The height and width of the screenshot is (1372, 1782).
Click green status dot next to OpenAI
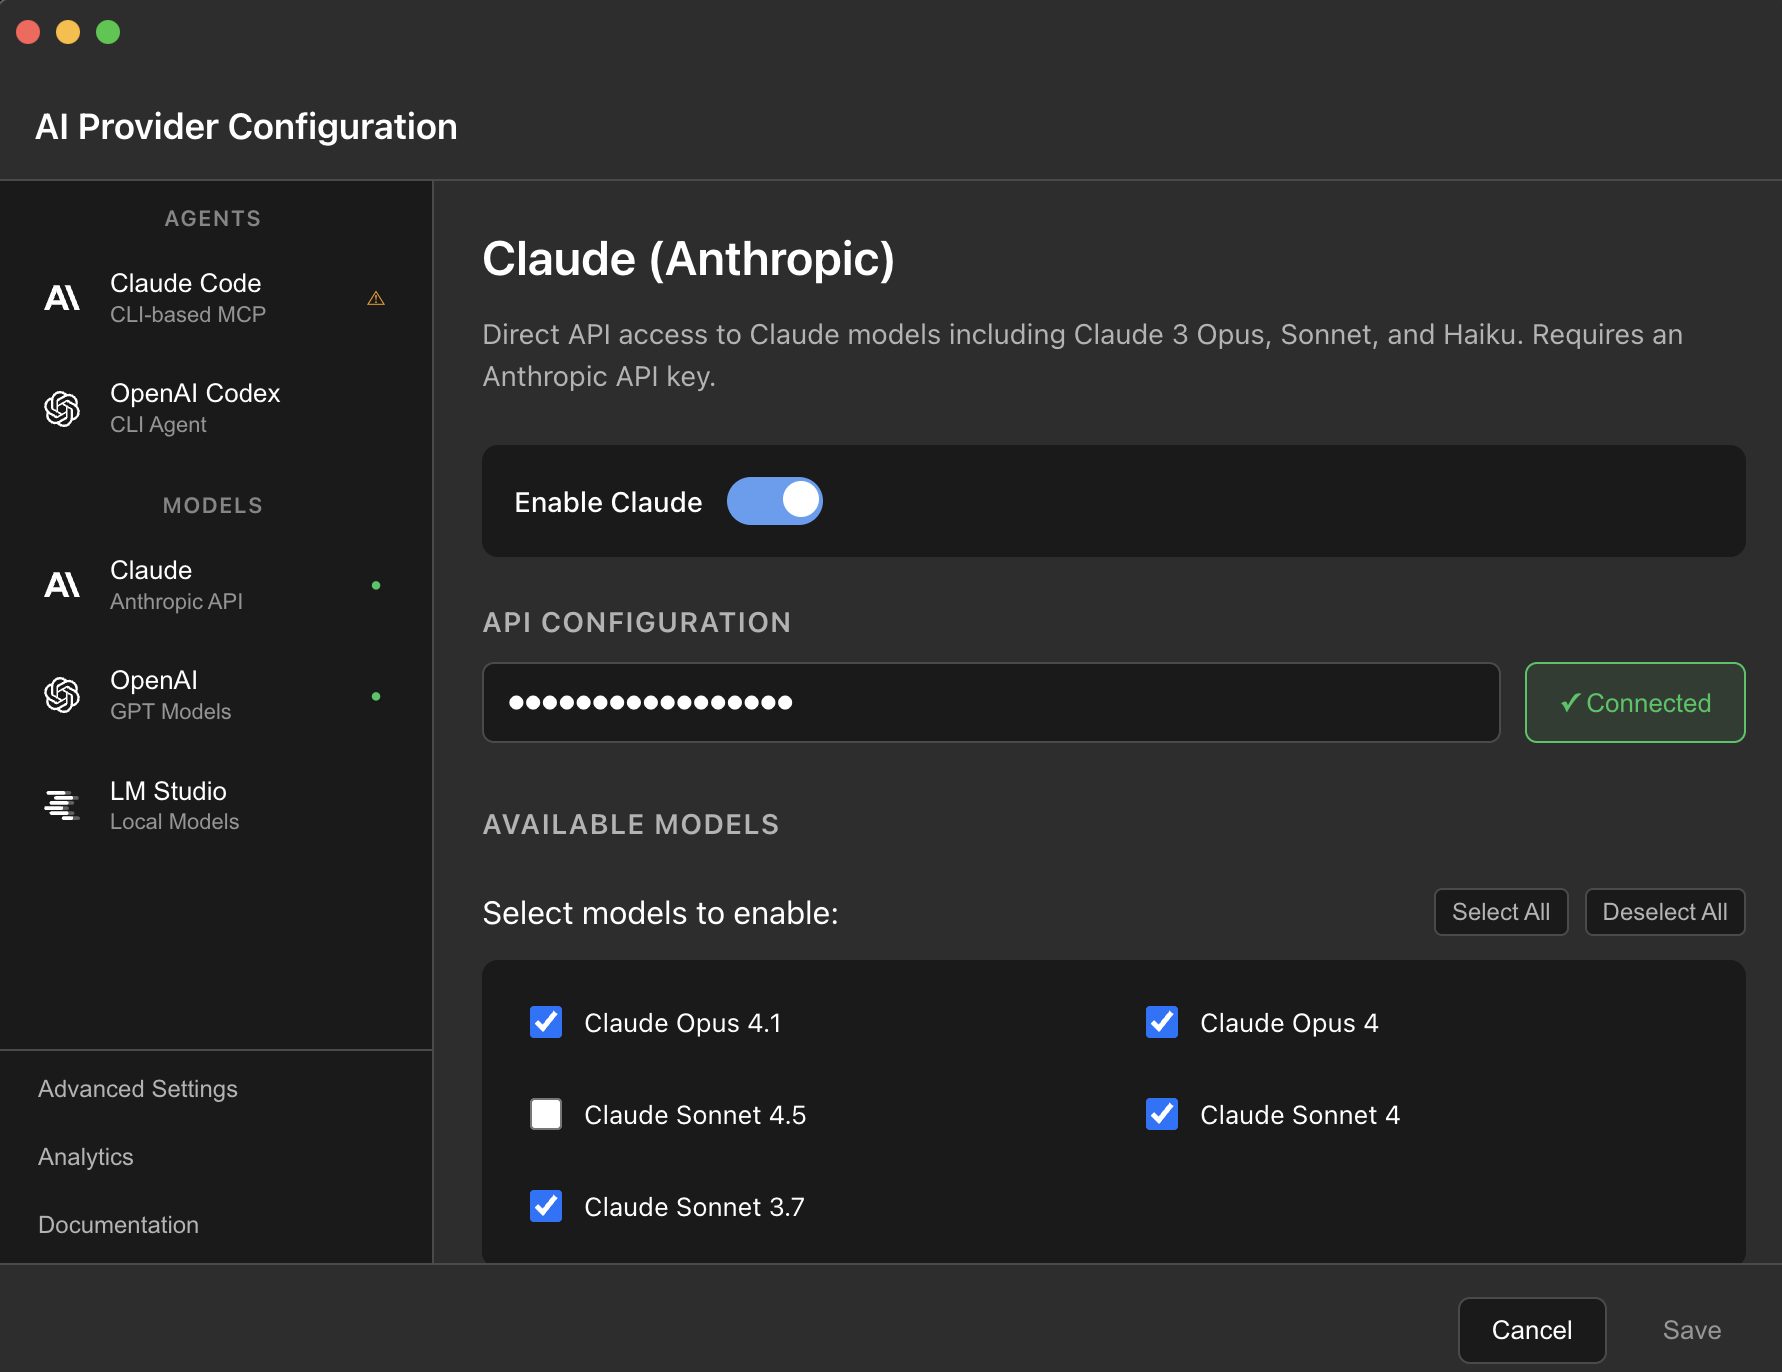(x=376, y=696)
